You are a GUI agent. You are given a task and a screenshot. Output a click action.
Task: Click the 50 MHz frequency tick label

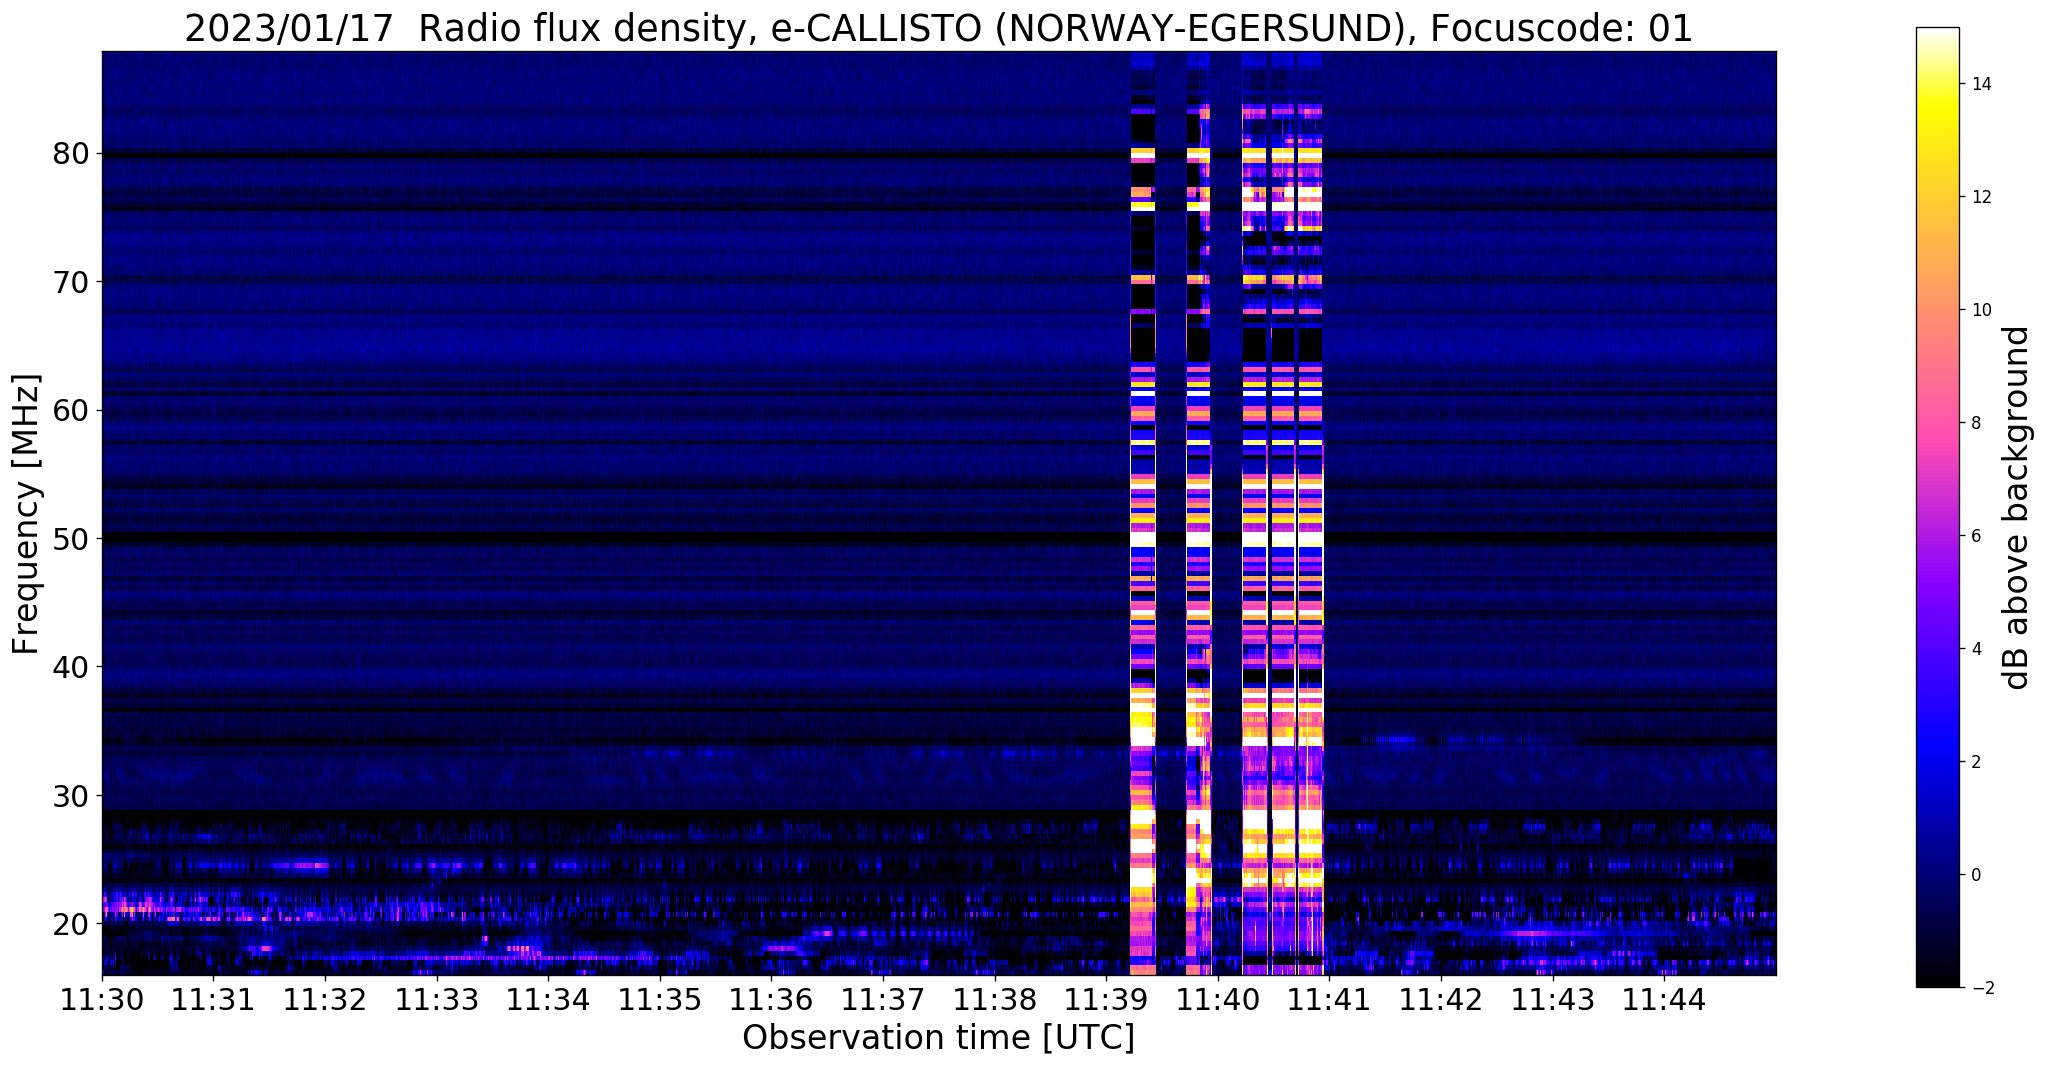(x=71, y=539)
